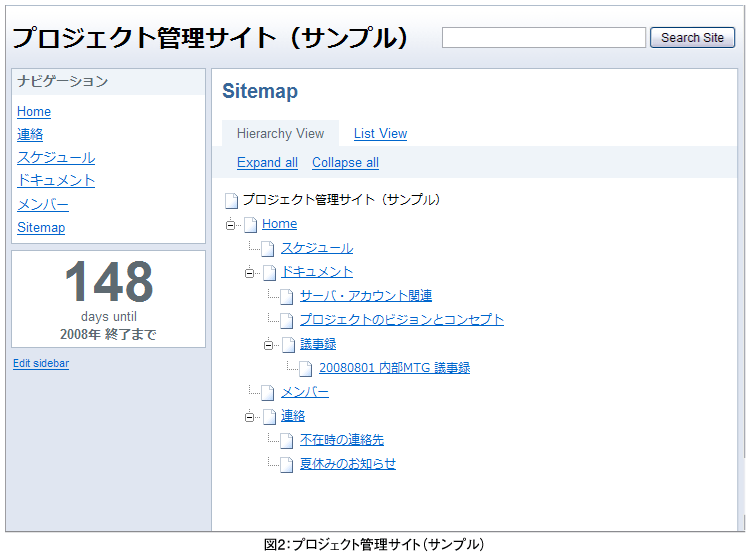
Task: Click the 148 days countdown number
Action: (x=109, y=281)
